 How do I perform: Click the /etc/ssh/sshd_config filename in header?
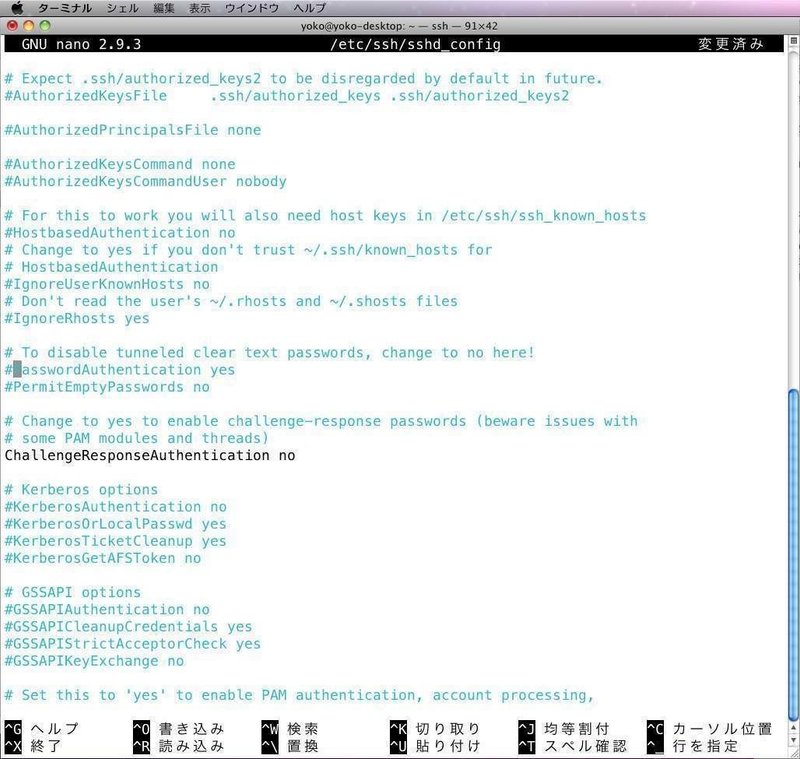tap(415, 44)
